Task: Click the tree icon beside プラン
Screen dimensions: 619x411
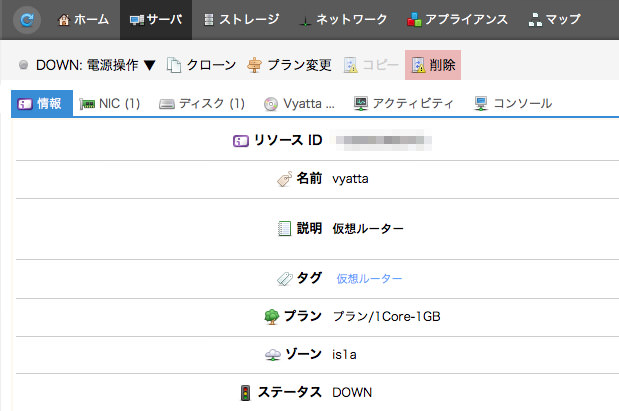Action: 271,316
